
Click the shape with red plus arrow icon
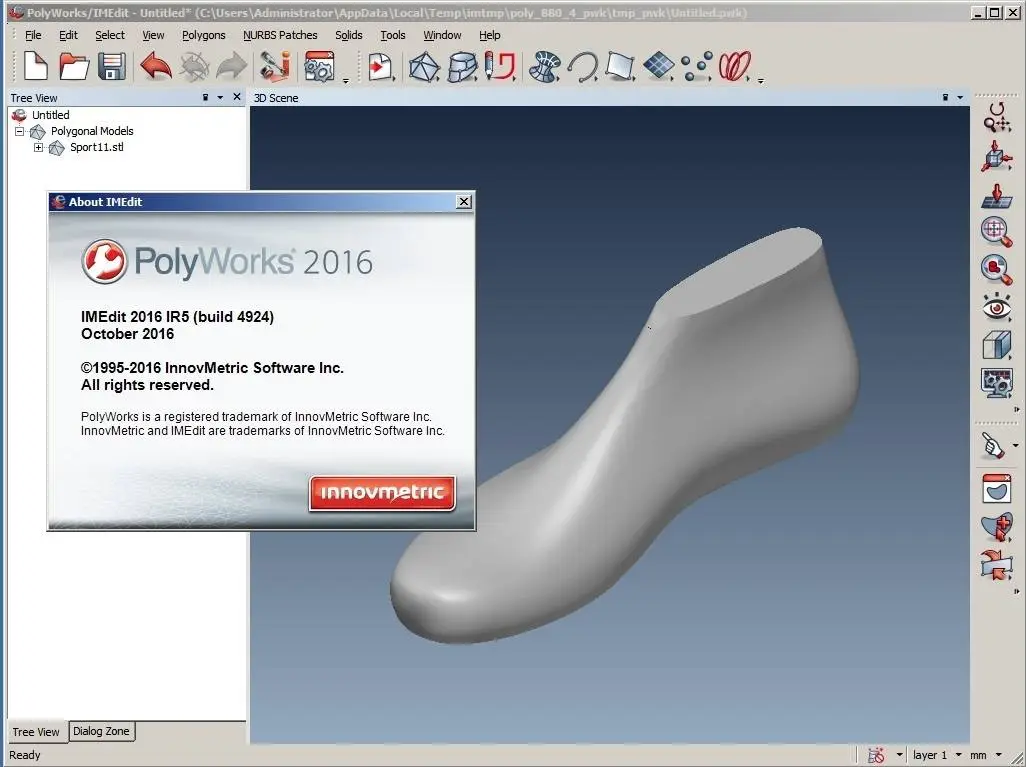pyautogui.click(x=997, y=527)
